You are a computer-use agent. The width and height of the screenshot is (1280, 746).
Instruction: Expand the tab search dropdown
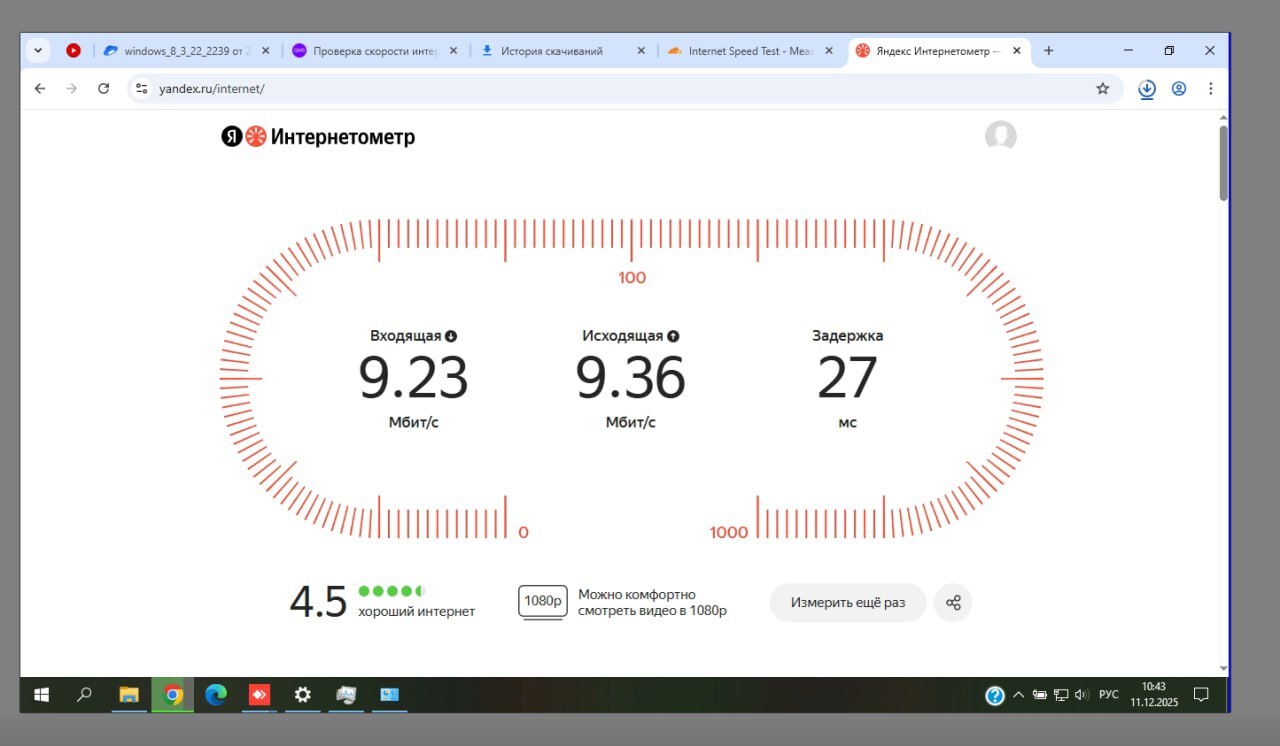pos(38,51)
